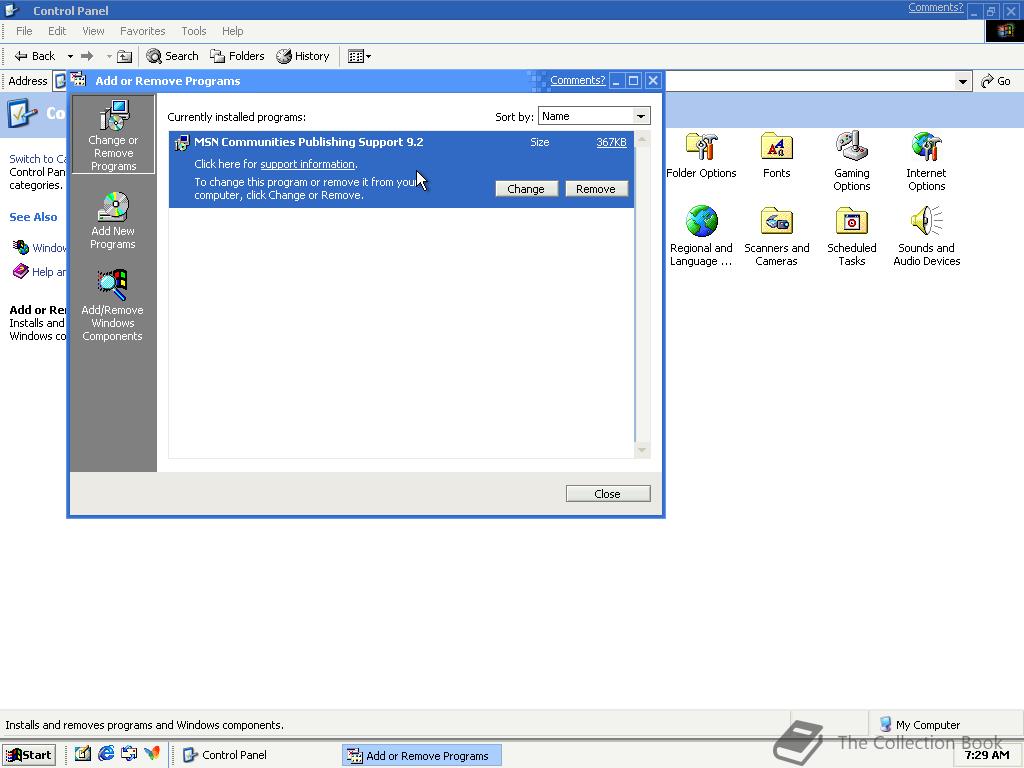
Task: Open the Favorites menu
Action: (x=142, y=31)
